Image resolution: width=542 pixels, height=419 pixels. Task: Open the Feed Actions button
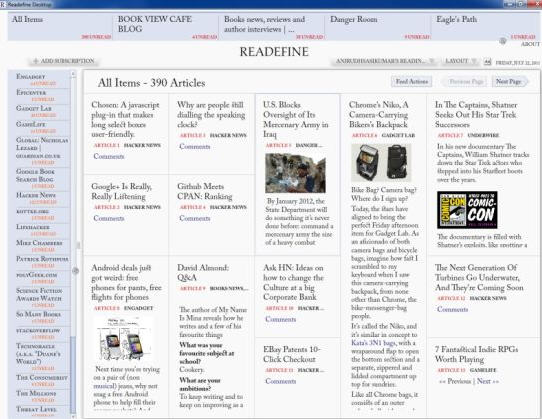411,82
